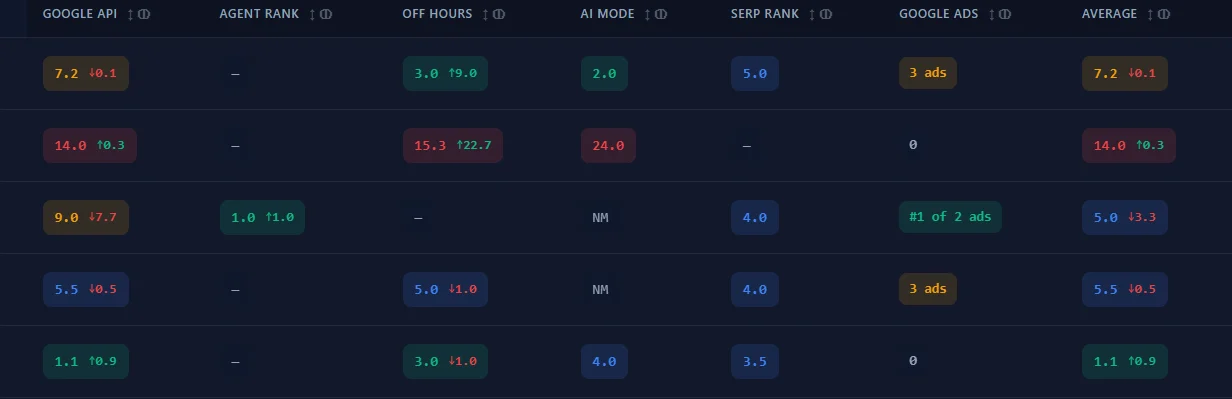Sort by the GOOGLE API column arrows

[x=131, y=14]
